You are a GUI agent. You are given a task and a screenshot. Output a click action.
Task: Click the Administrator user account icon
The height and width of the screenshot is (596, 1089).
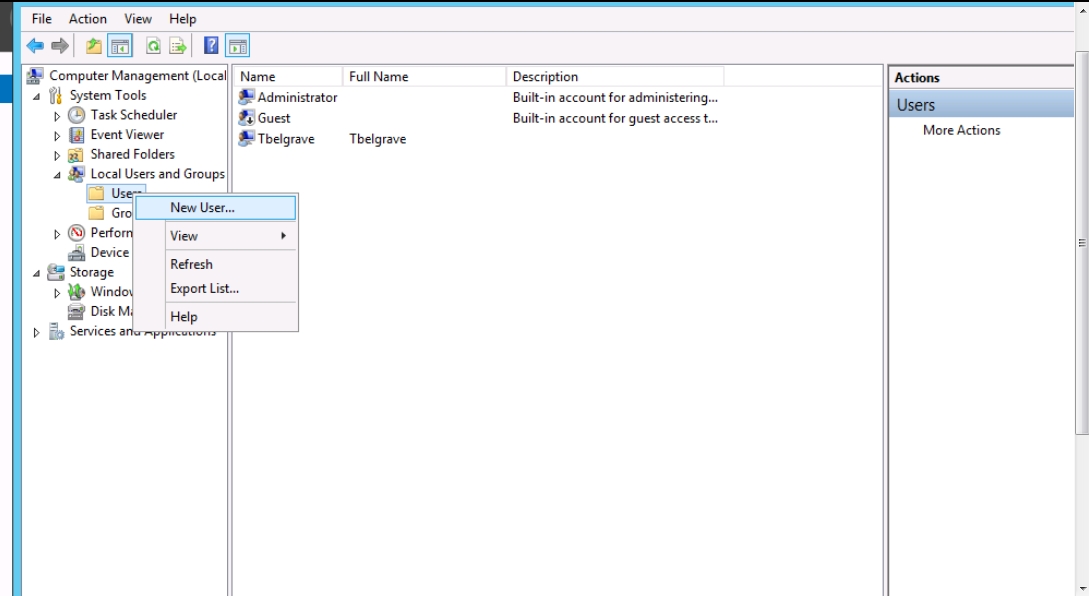tap(246, 97)
